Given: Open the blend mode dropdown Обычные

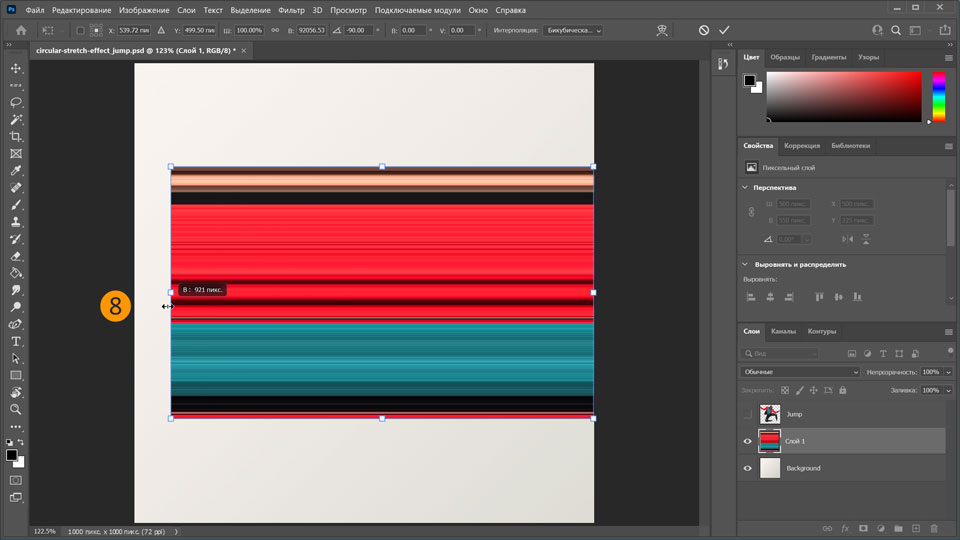Looking at the screenshot, I should coord(800,372).
